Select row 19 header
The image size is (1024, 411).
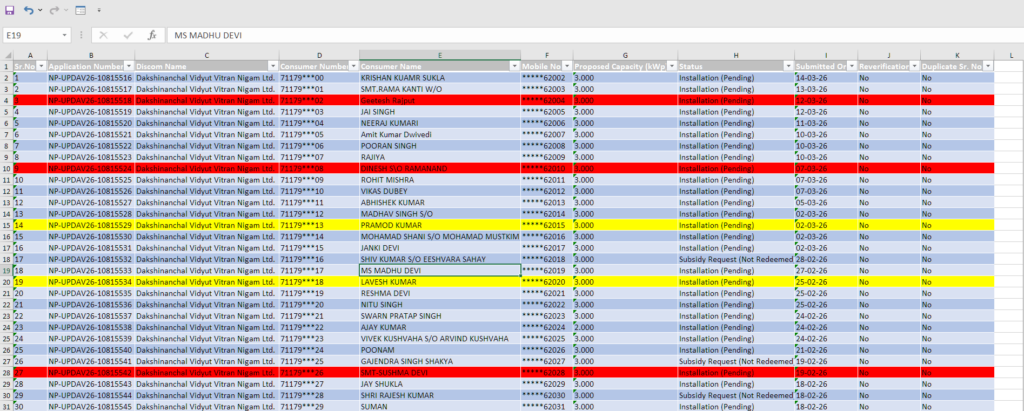[7, 271]
